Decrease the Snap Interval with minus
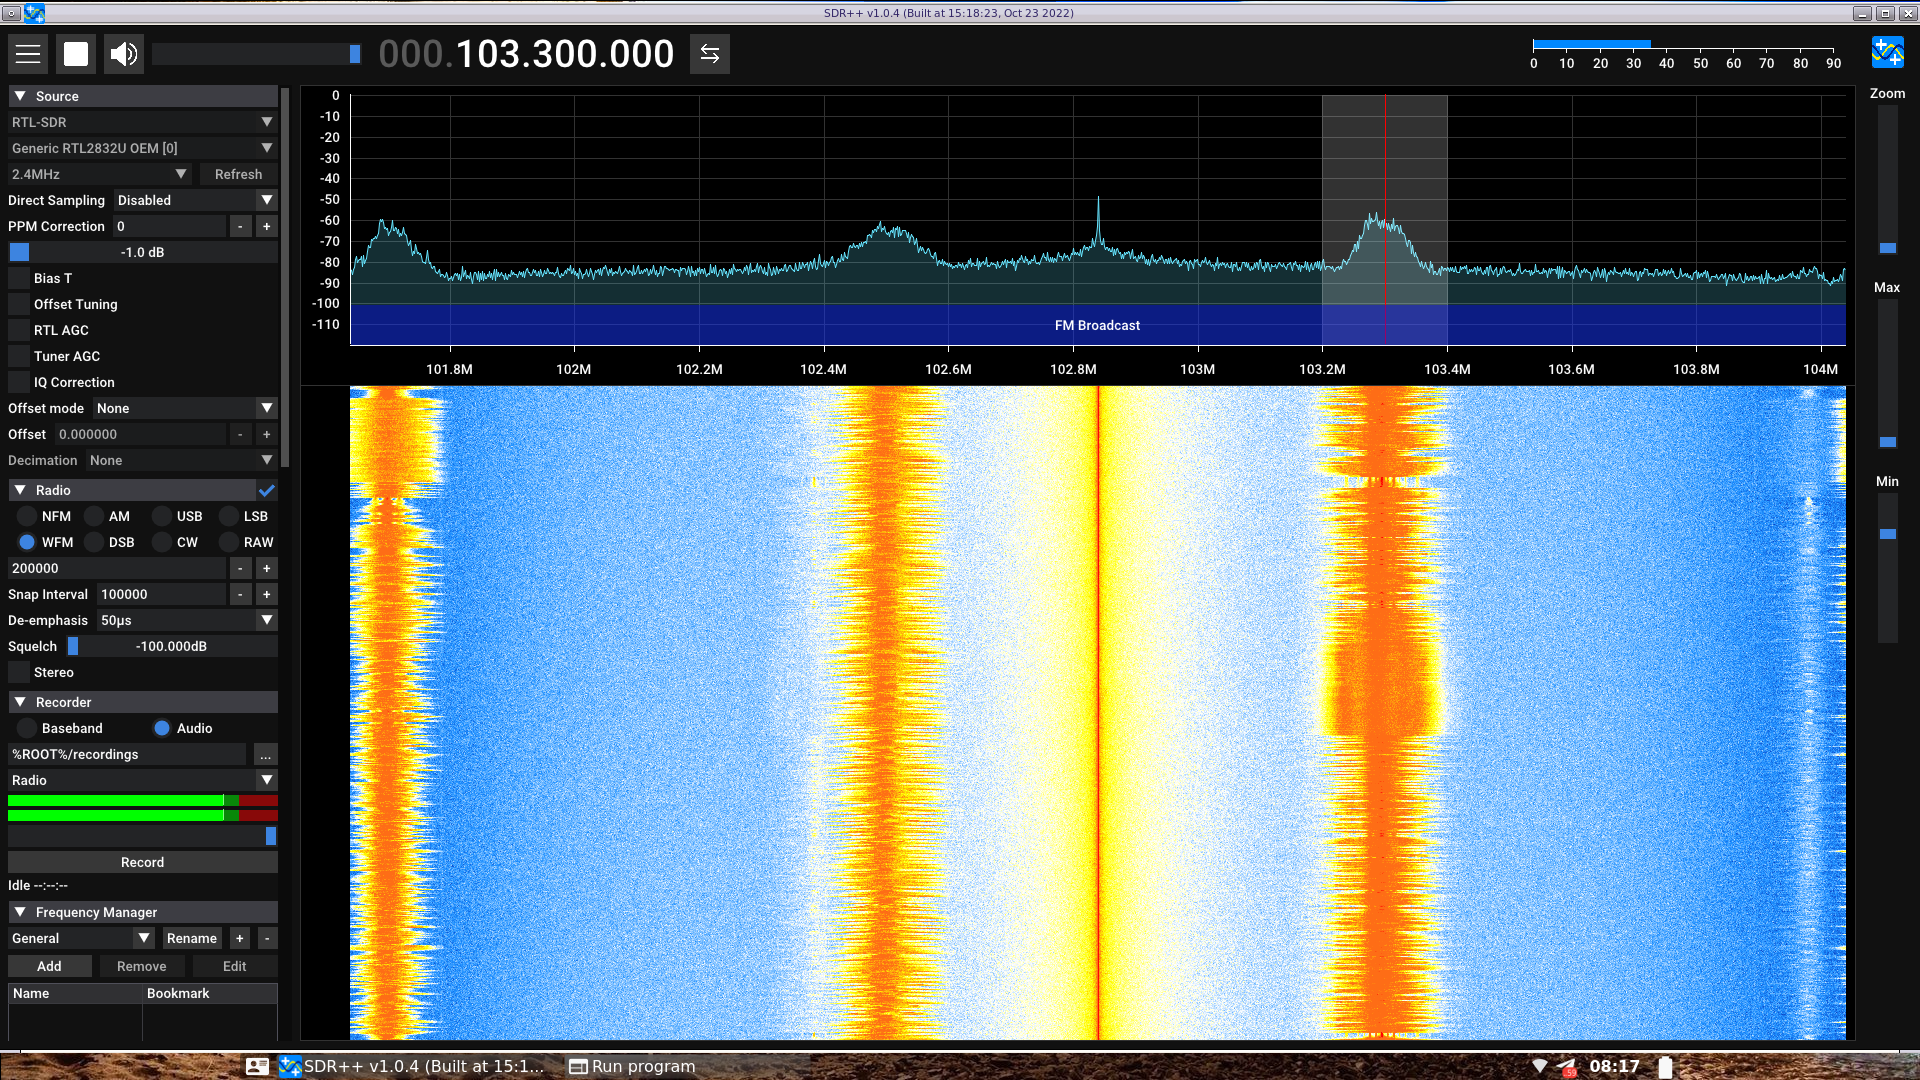The image size is (1920, 1080). coord(240,595)
